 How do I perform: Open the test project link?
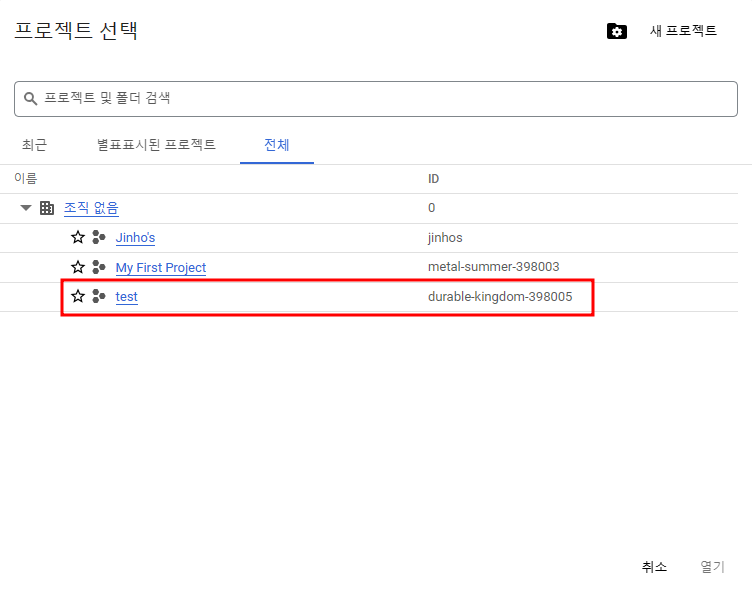pyautogui.click(x=127, y=297)
